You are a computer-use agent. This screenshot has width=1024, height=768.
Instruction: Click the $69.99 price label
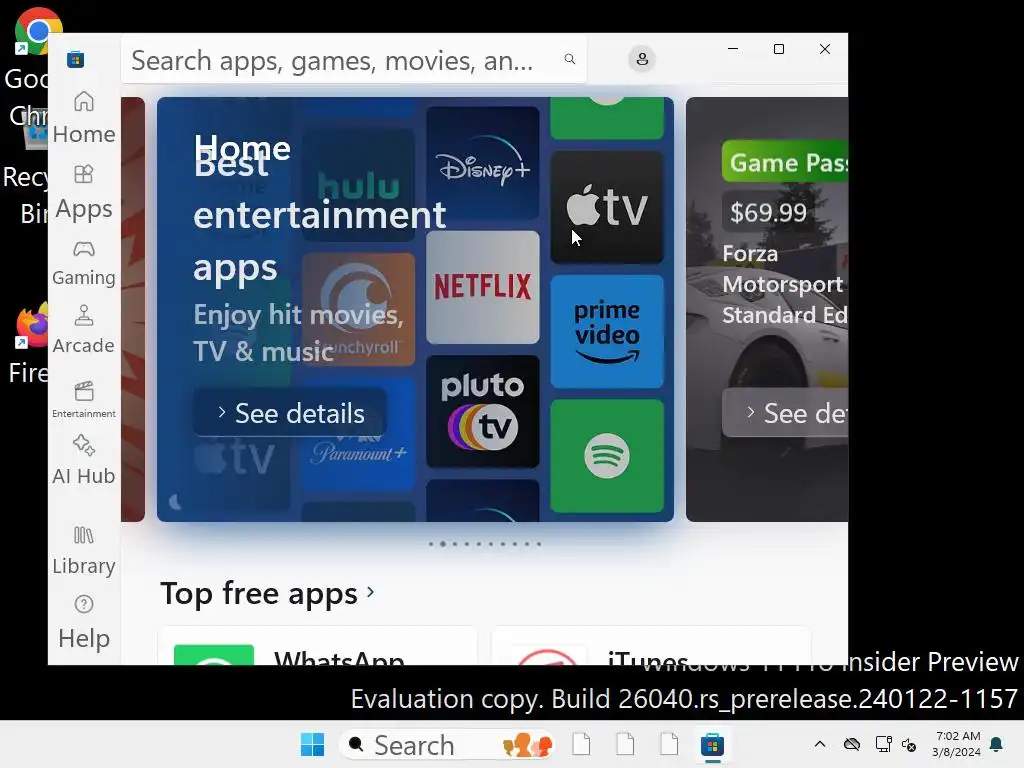coord(768,212)
